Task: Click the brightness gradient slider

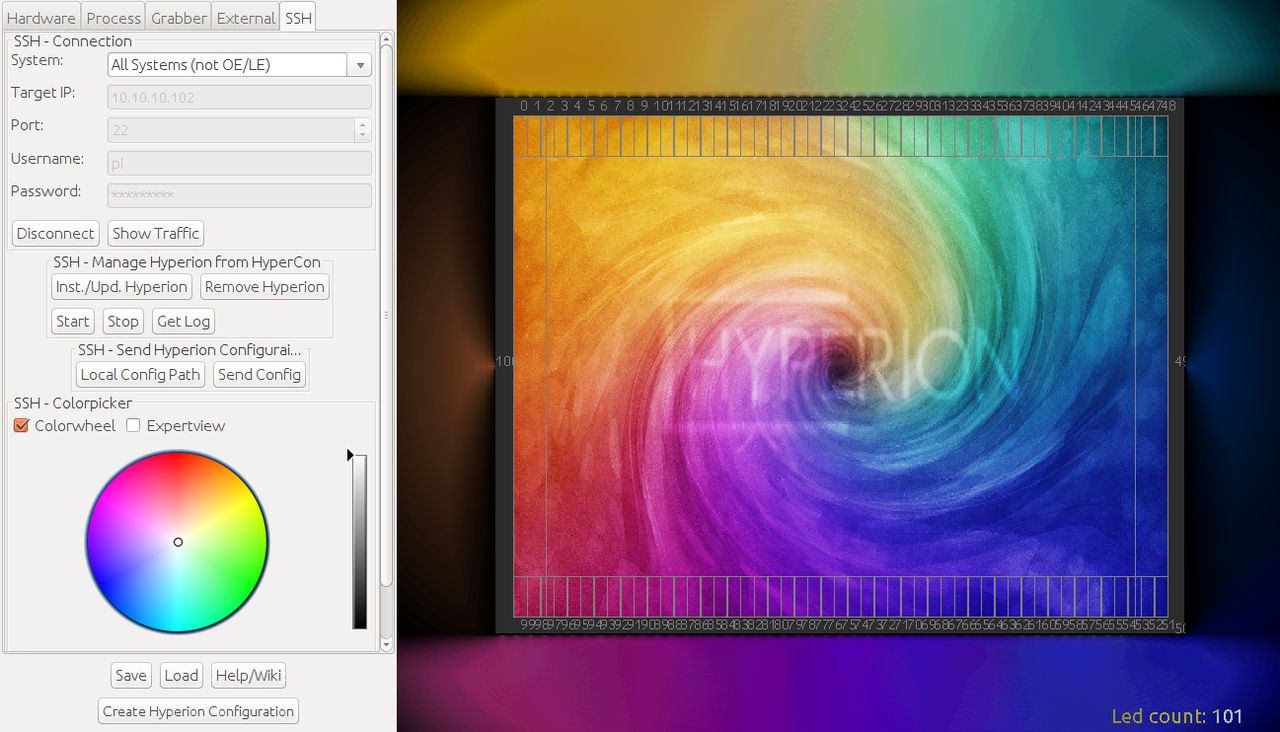Action: [x=360, y=542]
